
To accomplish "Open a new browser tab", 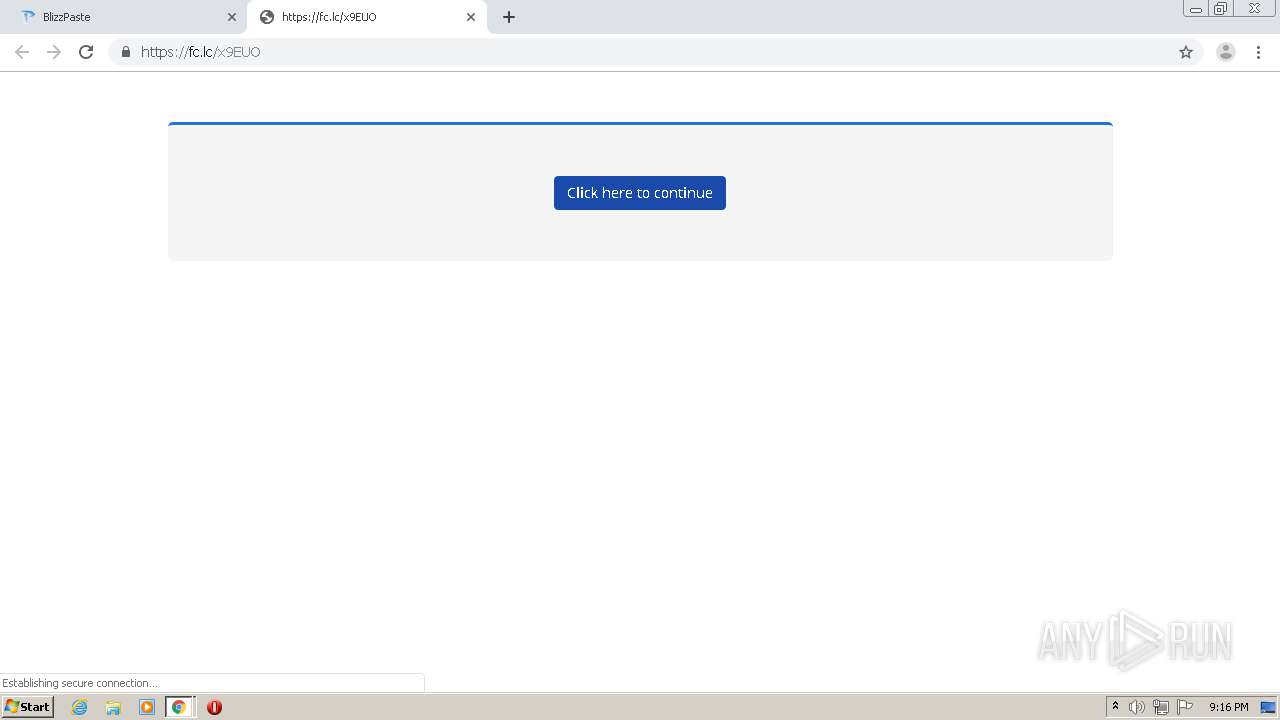I will tap(509, 17).
